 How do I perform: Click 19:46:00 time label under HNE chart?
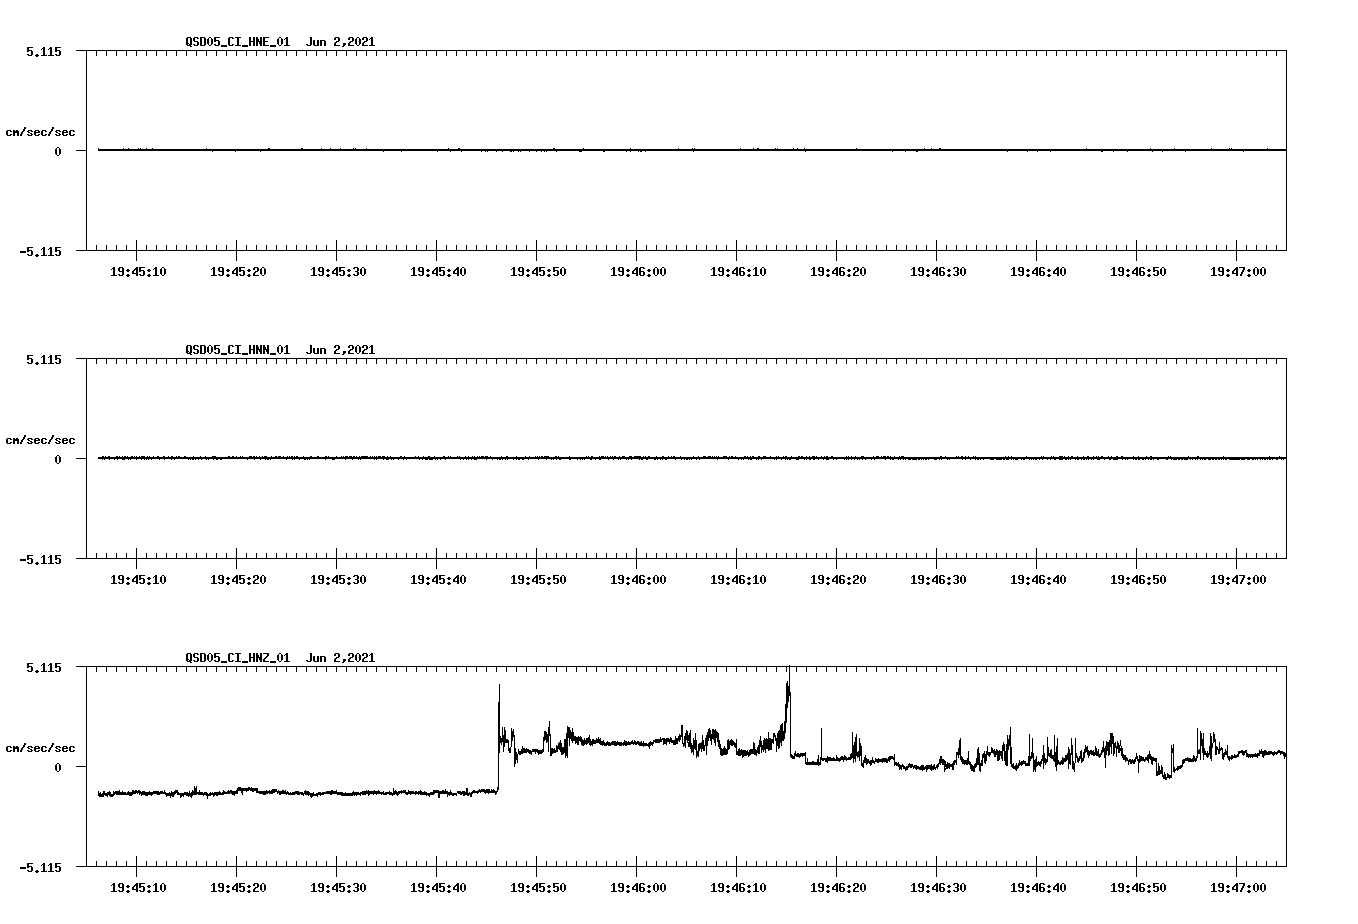click(638, 272)
